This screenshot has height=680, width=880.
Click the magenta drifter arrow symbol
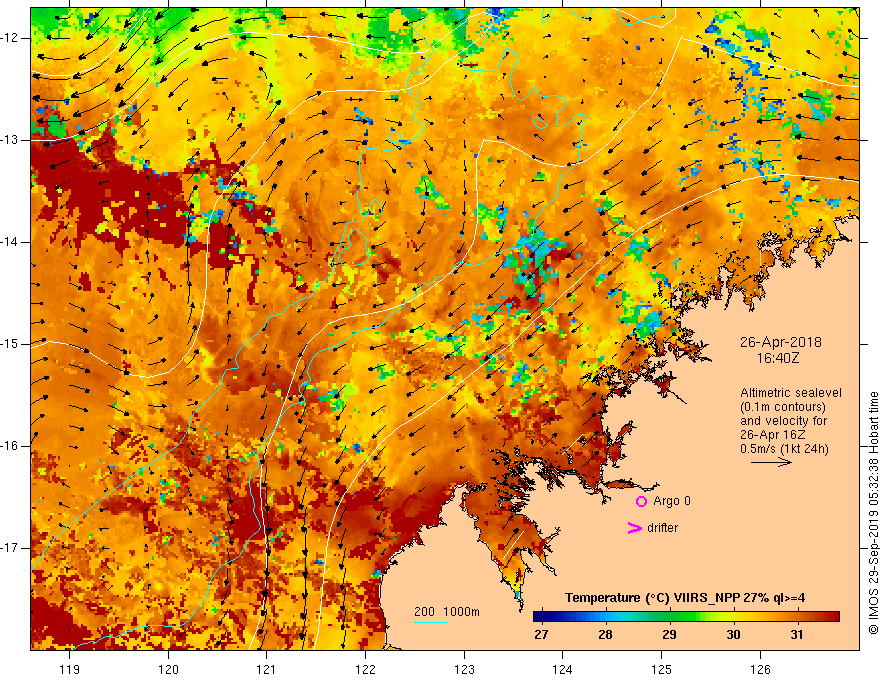point(634,528)
